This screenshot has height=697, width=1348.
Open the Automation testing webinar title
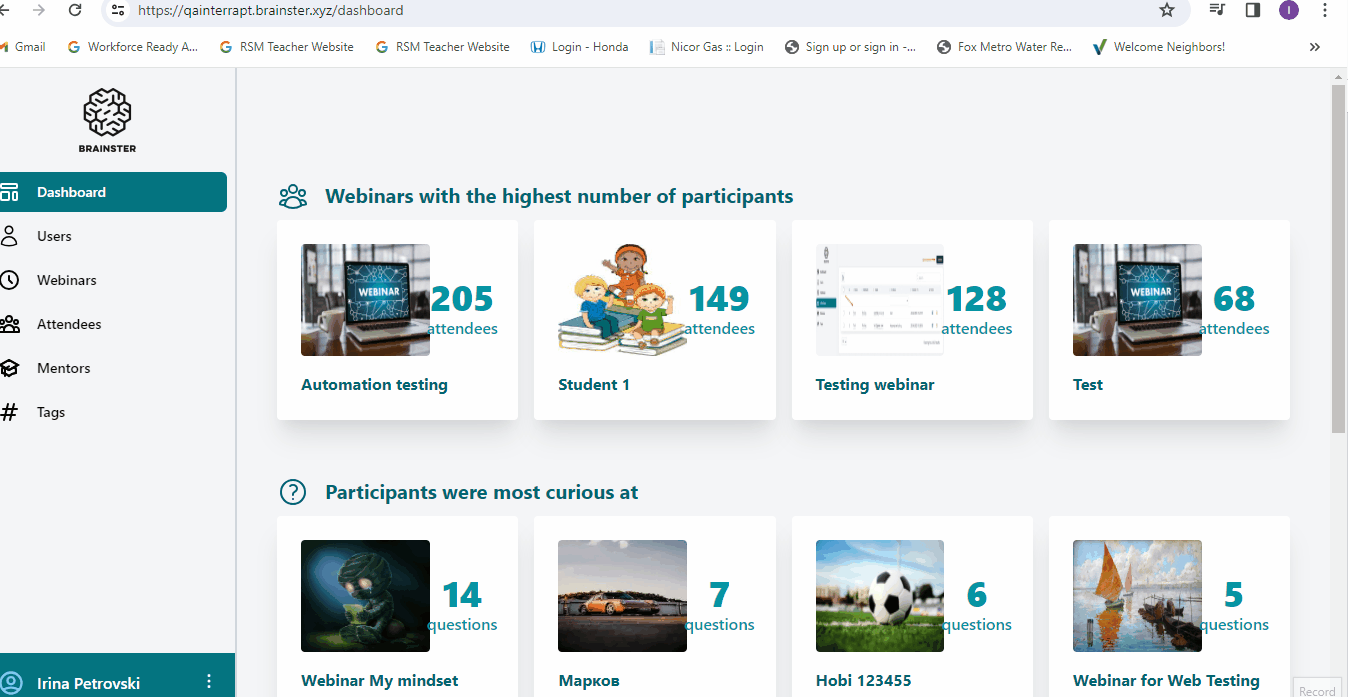click(374, 385)
